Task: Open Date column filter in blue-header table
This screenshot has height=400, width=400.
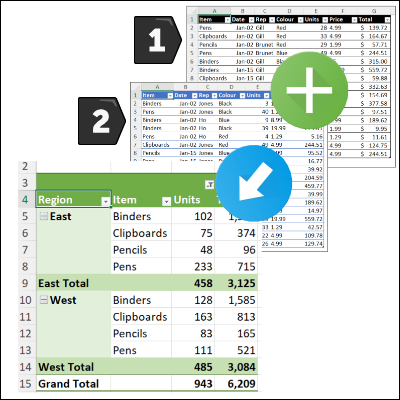Action: pos(194,96)
